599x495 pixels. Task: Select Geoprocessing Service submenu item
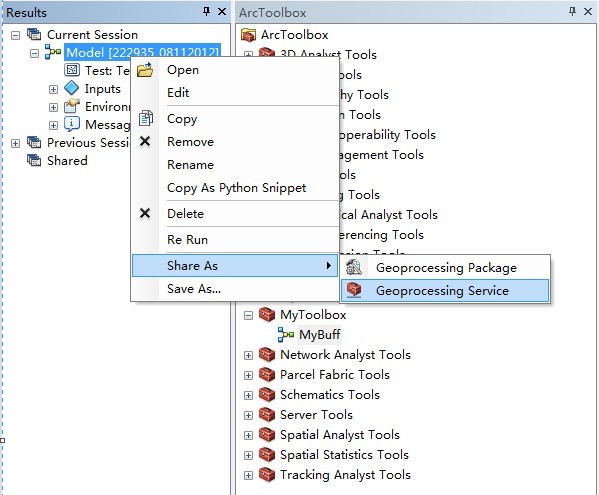coord(445,291)
